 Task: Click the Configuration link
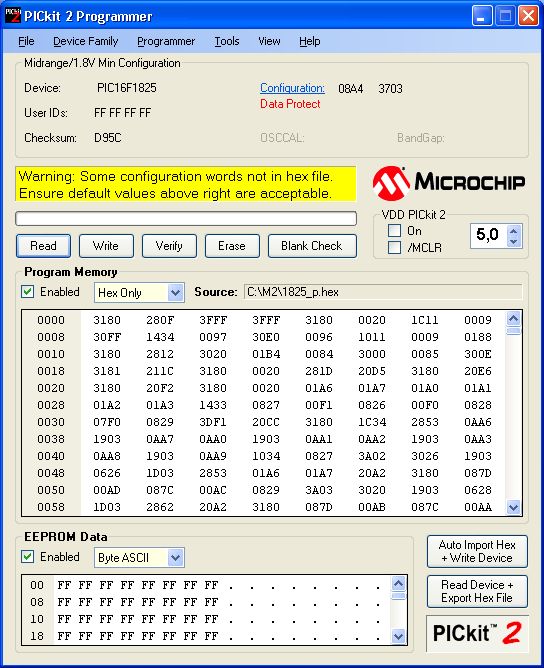292,88
